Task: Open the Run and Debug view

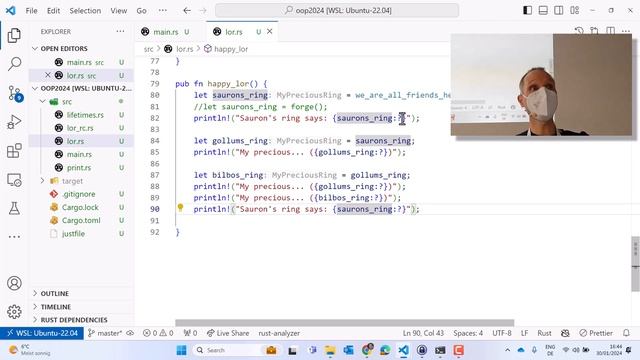Action: coord(14,122)
